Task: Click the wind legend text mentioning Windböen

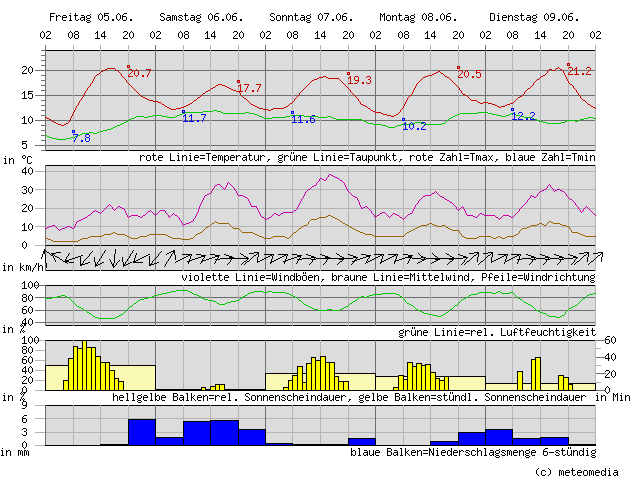Action: 388,277
